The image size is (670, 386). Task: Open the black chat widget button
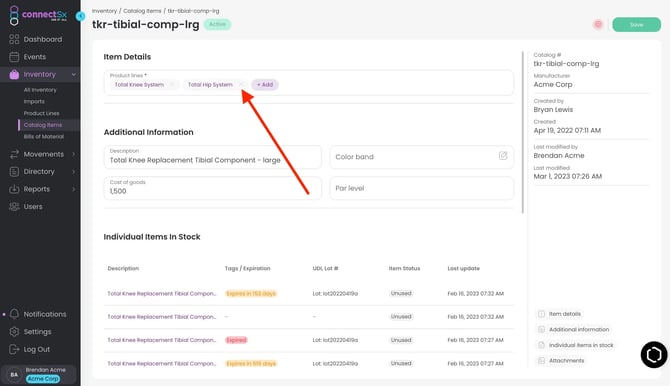pos(653,354)
